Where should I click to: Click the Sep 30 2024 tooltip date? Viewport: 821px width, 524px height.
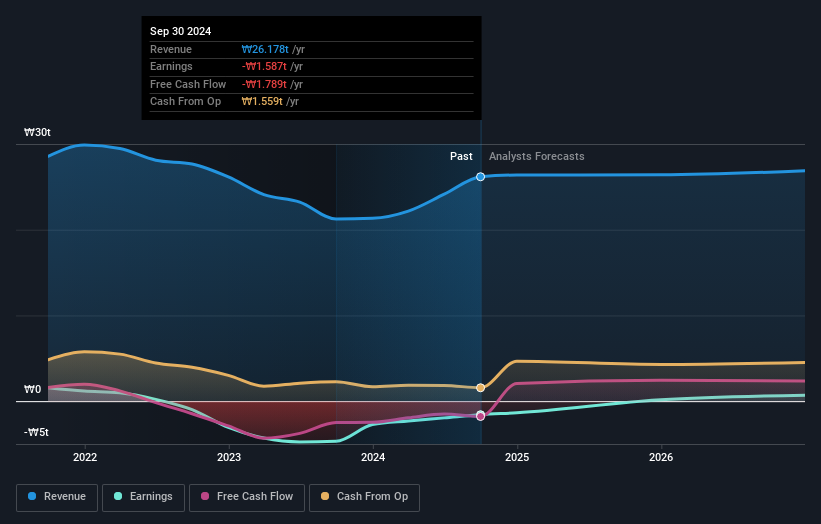pos(181,31)
